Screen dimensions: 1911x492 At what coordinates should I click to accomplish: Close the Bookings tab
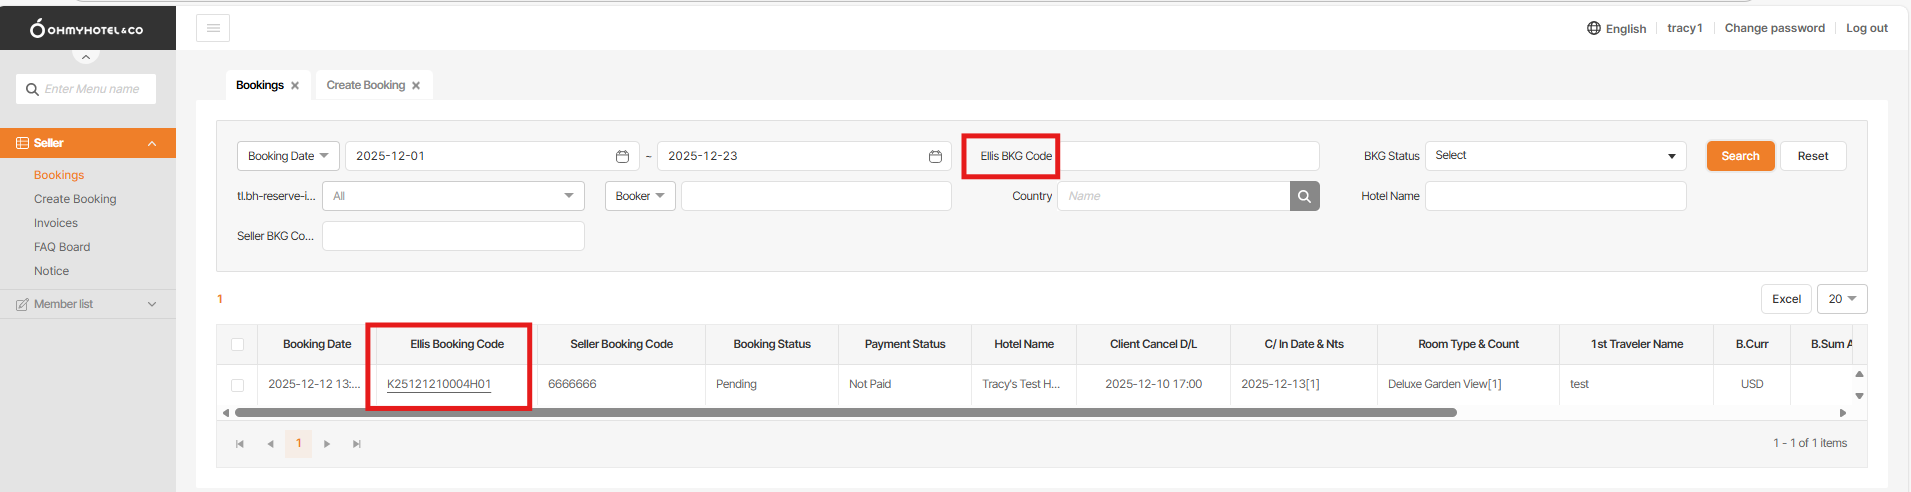click(295, 86)
